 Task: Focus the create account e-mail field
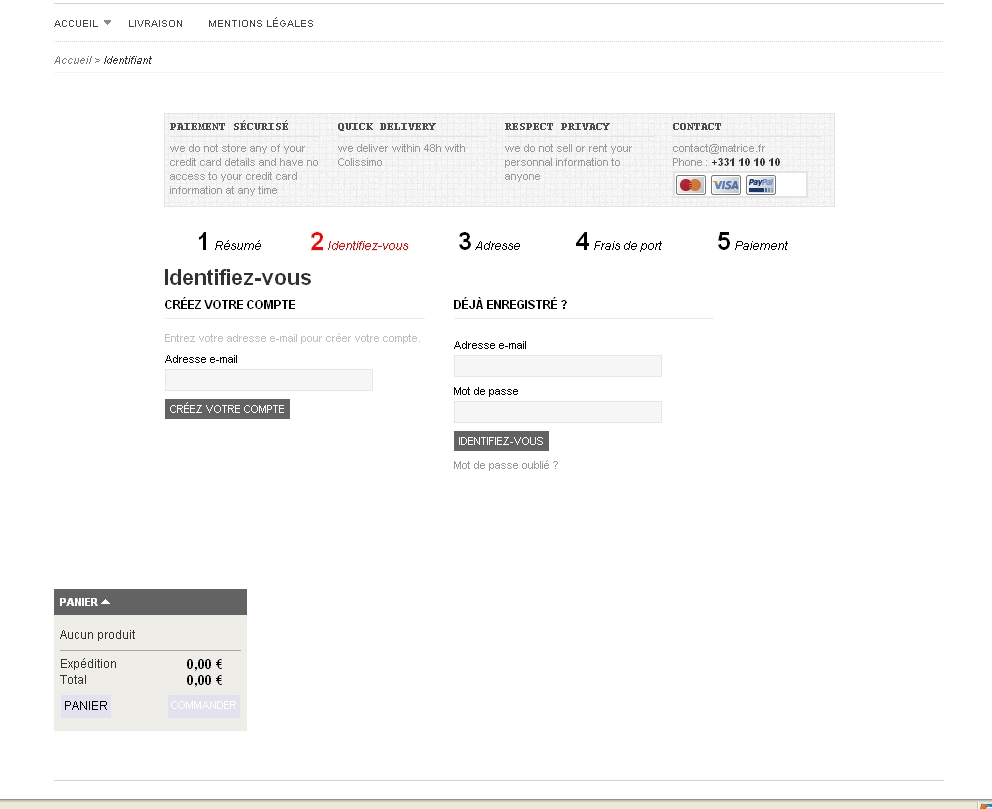click(269, 380)
